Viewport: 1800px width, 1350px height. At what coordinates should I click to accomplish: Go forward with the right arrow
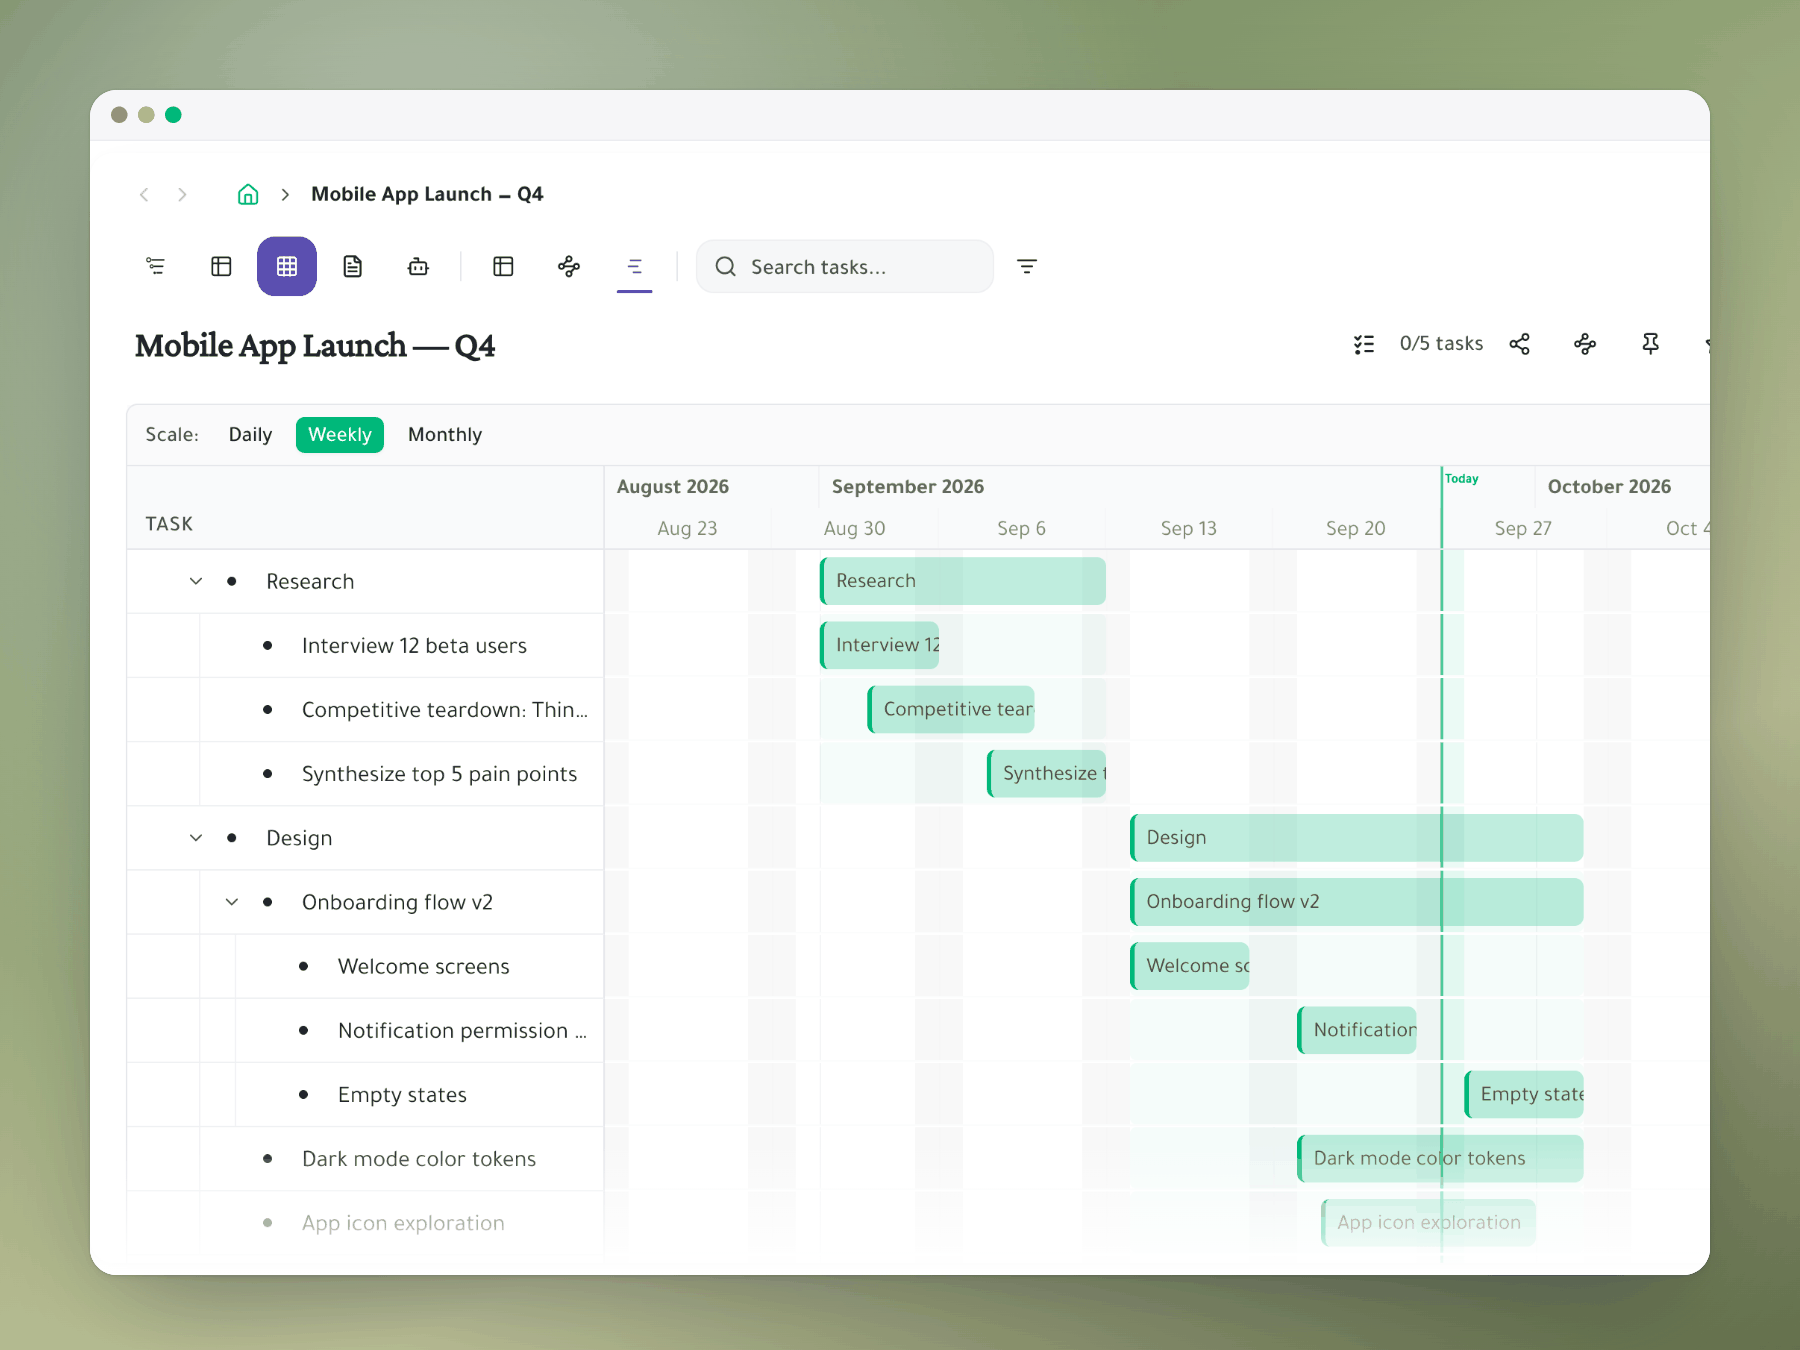(x=182, y=194)
